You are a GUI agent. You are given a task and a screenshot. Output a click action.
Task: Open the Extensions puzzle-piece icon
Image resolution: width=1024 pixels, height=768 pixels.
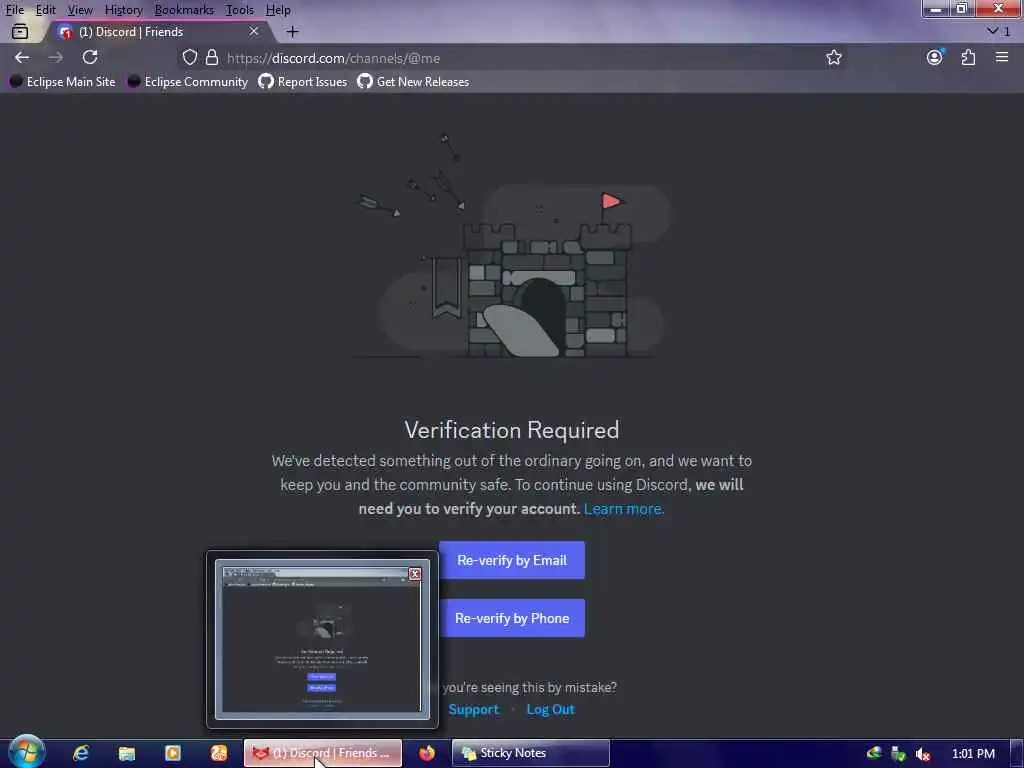pos(968,57)
